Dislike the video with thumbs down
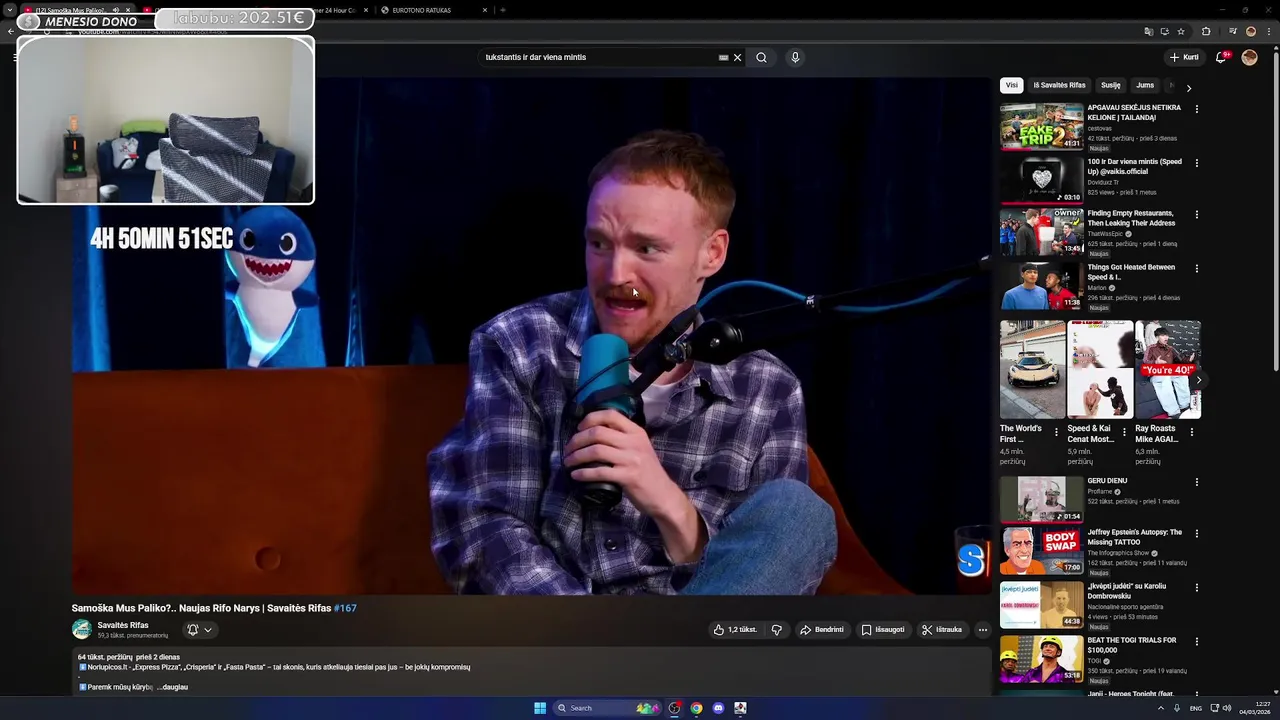 click(x=777, y=630)
